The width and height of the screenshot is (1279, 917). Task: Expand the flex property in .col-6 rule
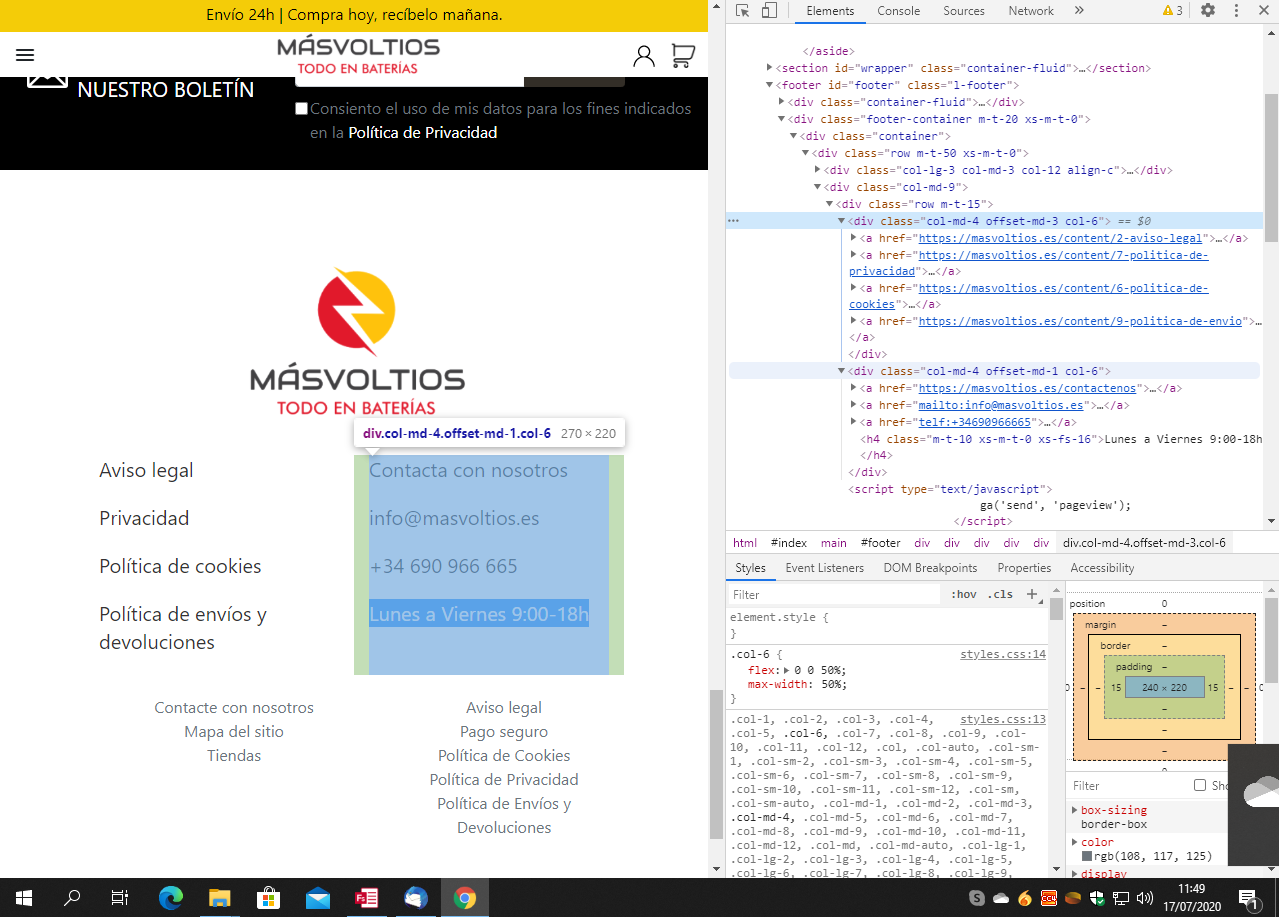[x=787, y=670]
